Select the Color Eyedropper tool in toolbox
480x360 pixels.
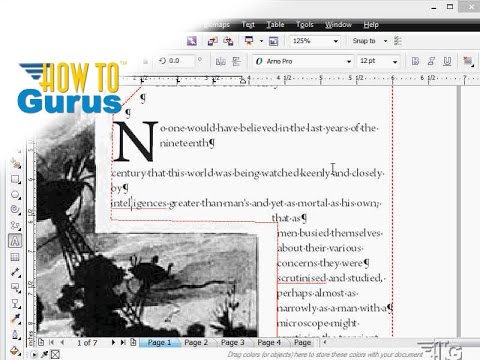(15, 319)
